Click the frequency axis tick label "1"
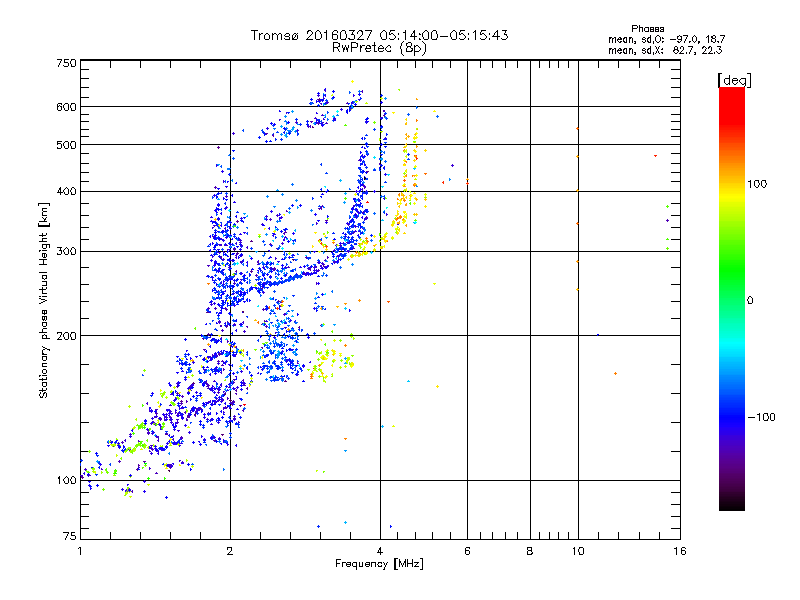This screenshot has width=800, height=600. (x=80, y=551)
